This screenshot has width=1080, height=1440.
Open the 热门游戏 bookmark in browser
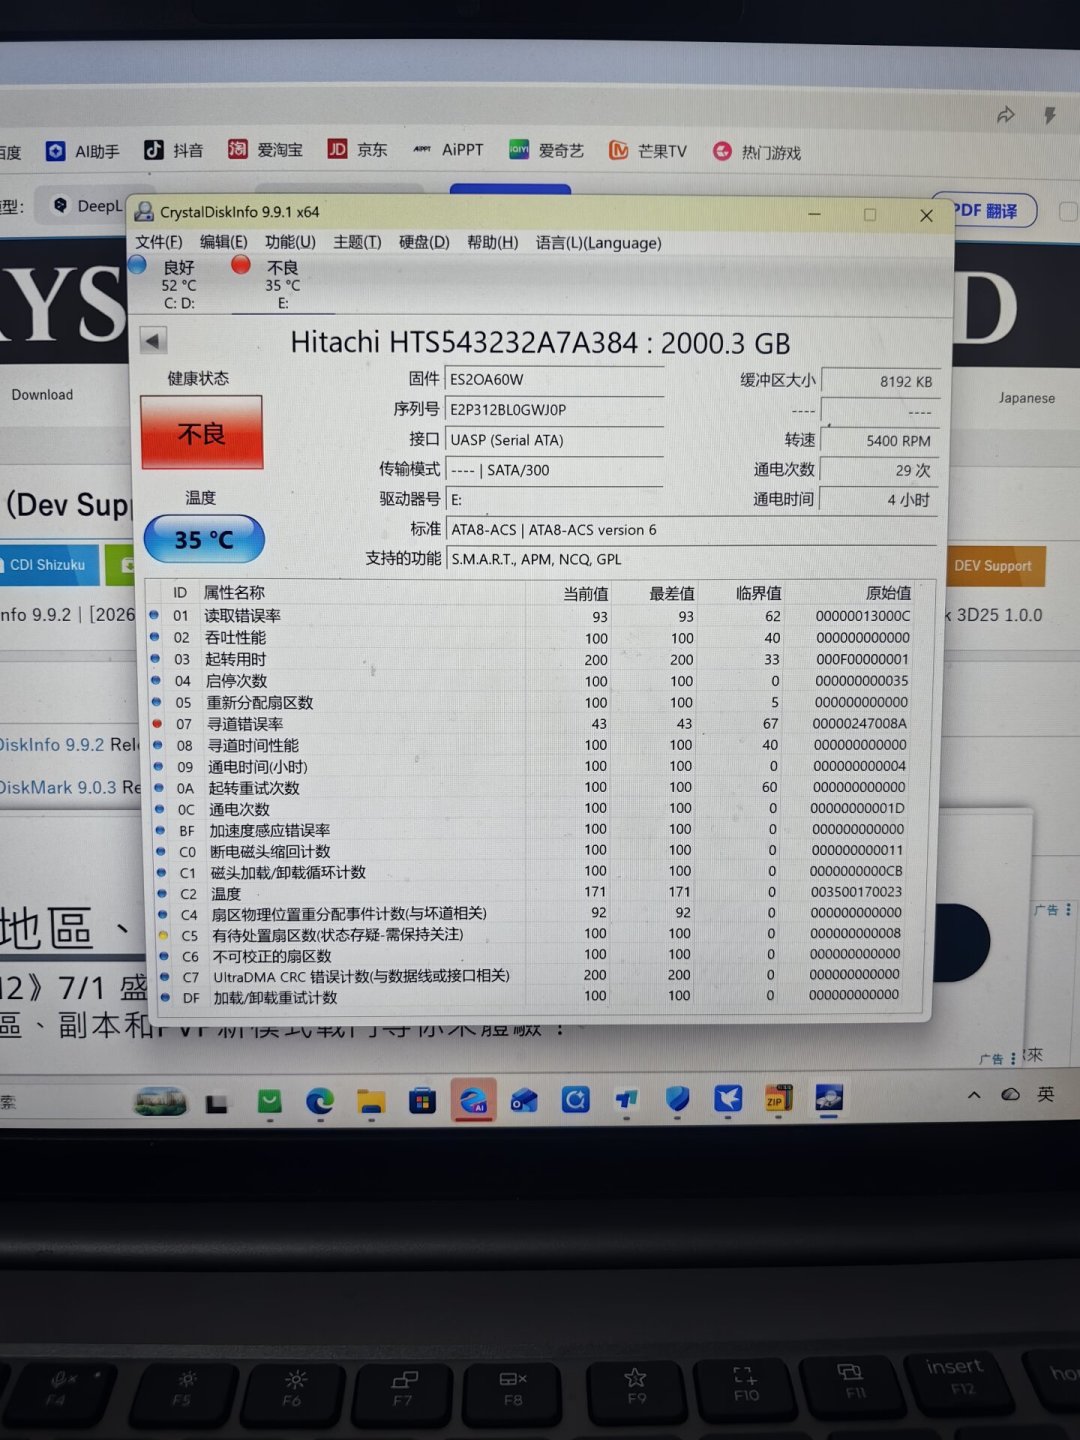[x=757, y=152]
